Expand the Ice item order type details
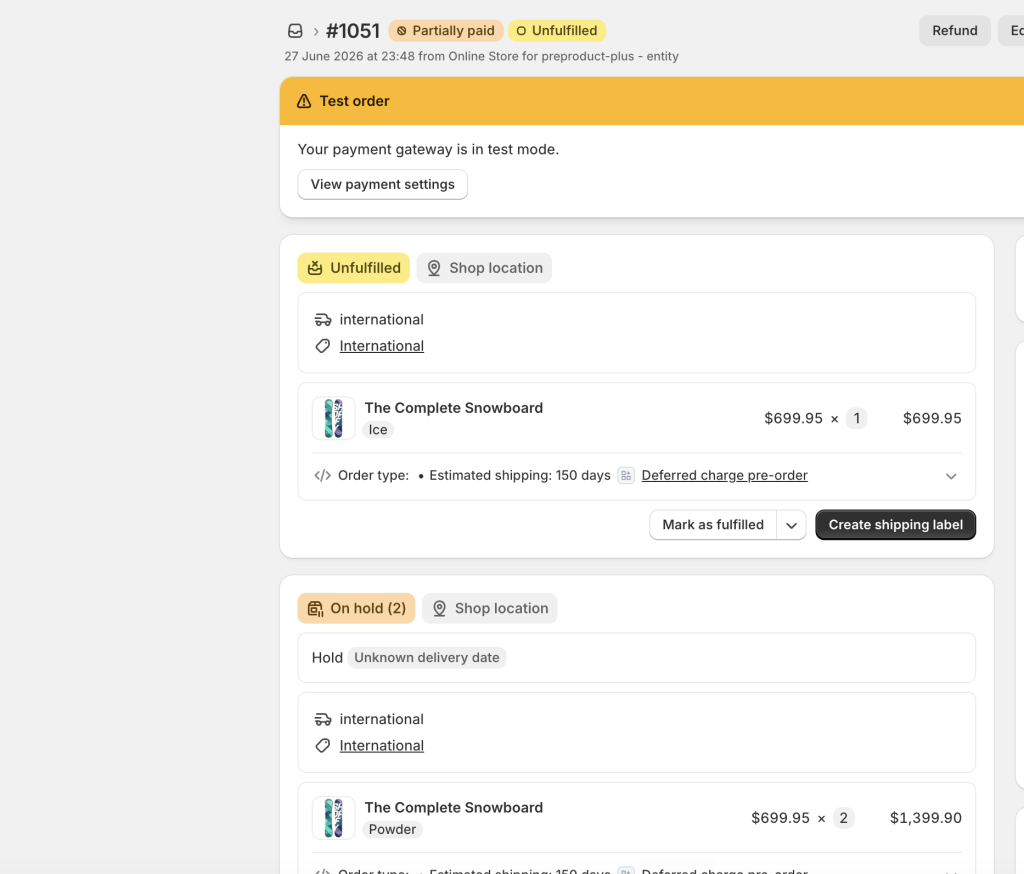This screenshot has width=1024, height=874. click(951, 476)
